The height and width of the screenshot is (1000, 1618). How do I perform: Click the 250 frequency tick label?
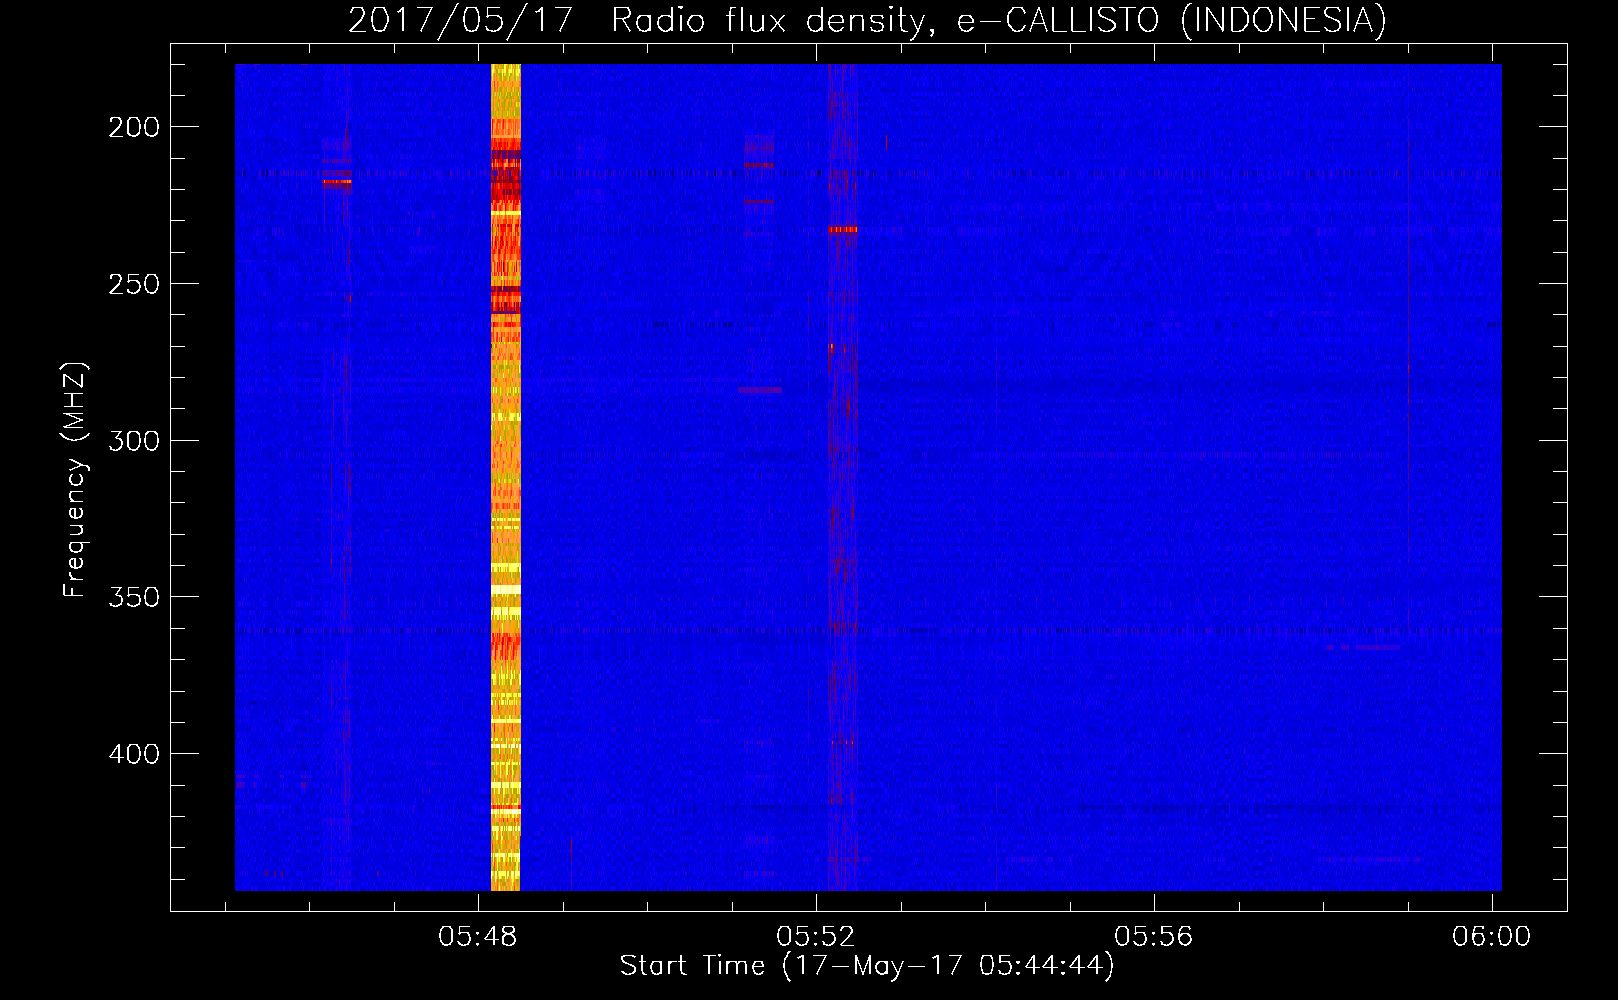[133, 284]
